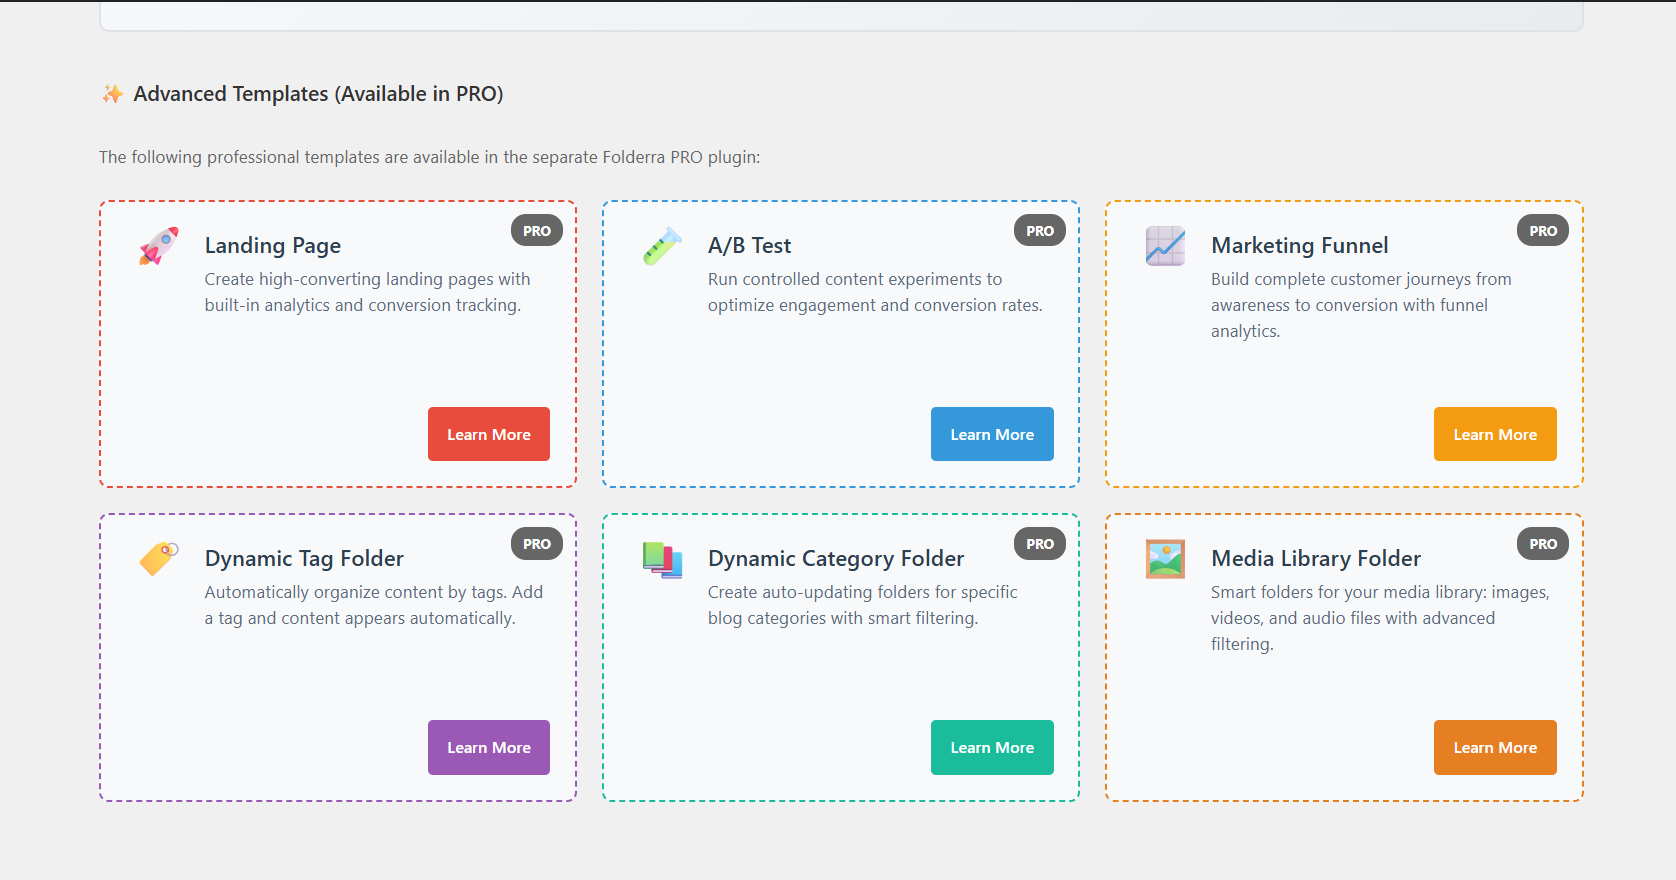Click the test tube icon for A/B Test
1676x880 pixels.
[662, 246]
